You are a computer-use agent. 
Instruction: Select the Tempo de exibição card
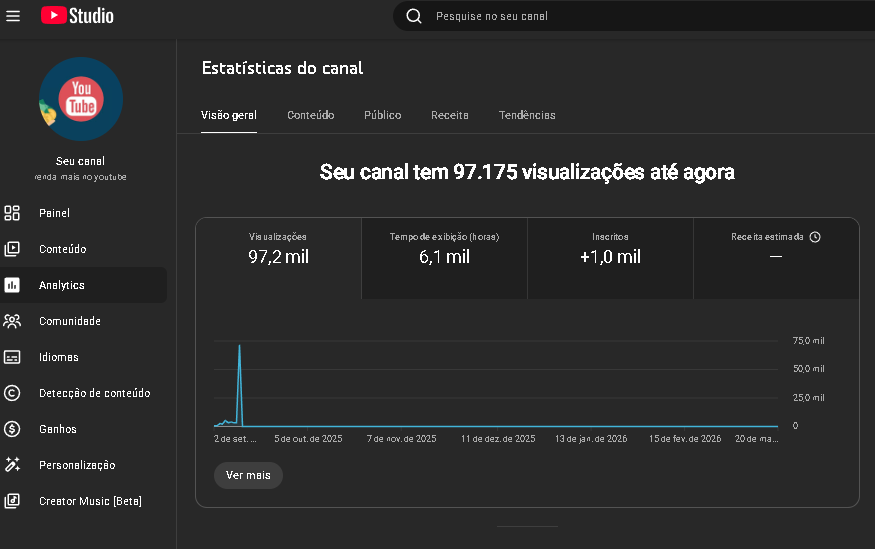[x=444, y=258]
